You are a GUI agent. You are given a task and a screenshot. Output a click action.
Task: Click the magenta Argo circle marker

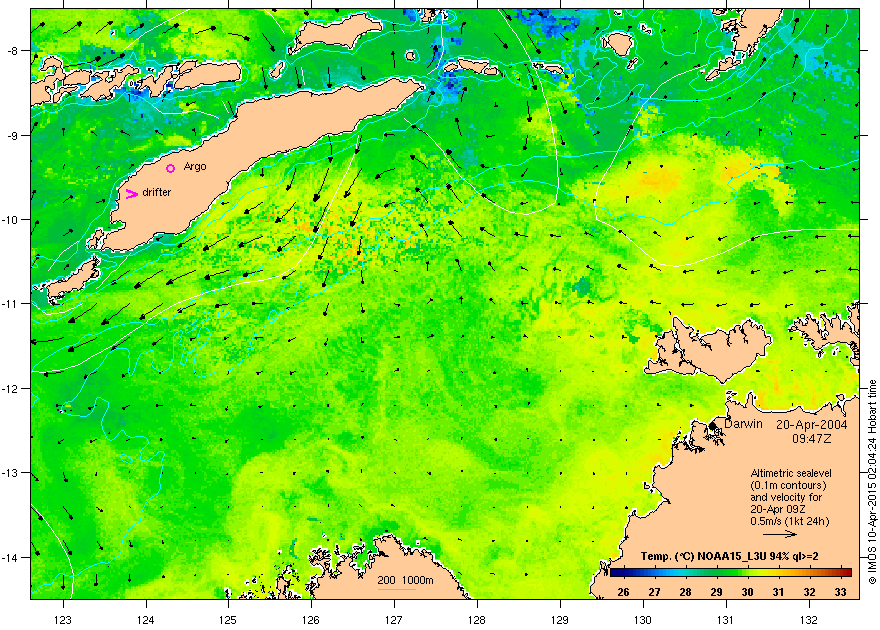[x=171, y=168]
